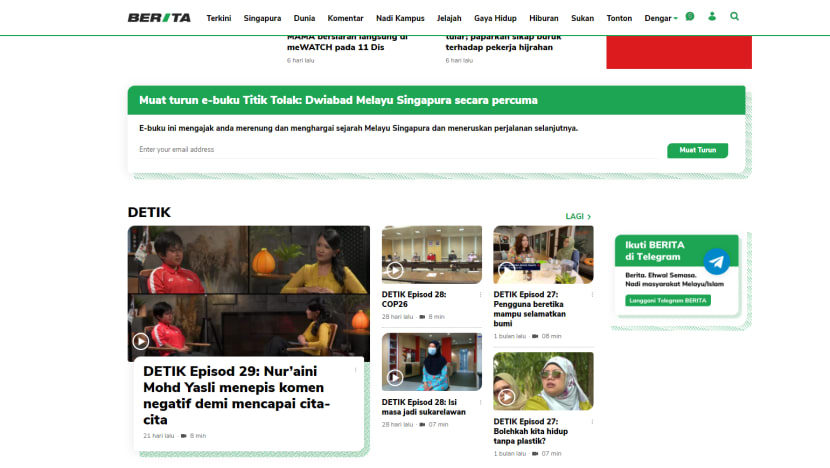The width and height of the screenshot is (830, 468).
Task: Open the Terkini menu item
Action: pyautogui.click(x=219, y=18)
